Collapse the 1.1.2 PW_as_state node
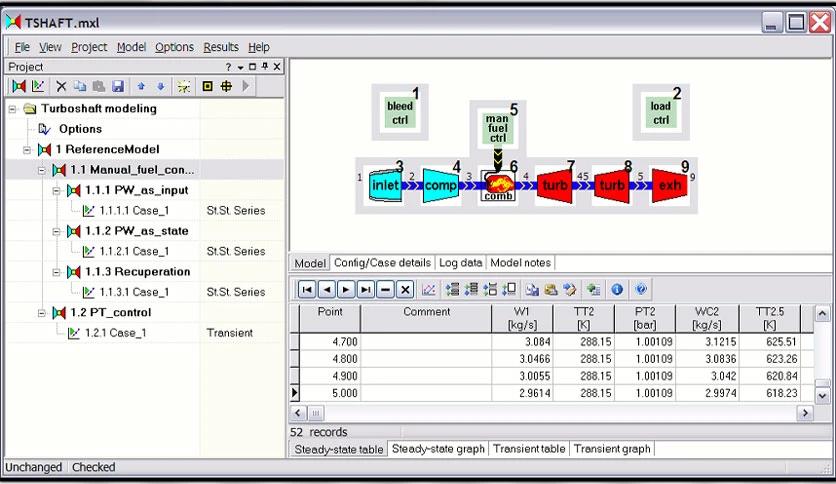Image resolution: width=836 pixels, height=484 pixels. (x=56, y=231)
